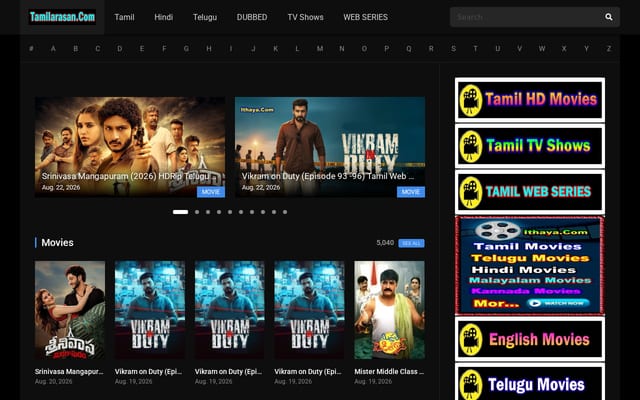The width and height of the screenshot is (640, 400).
Task: Open Mister Middle Class movie poster
Action: pyautogui.click(x=389, y=310)
